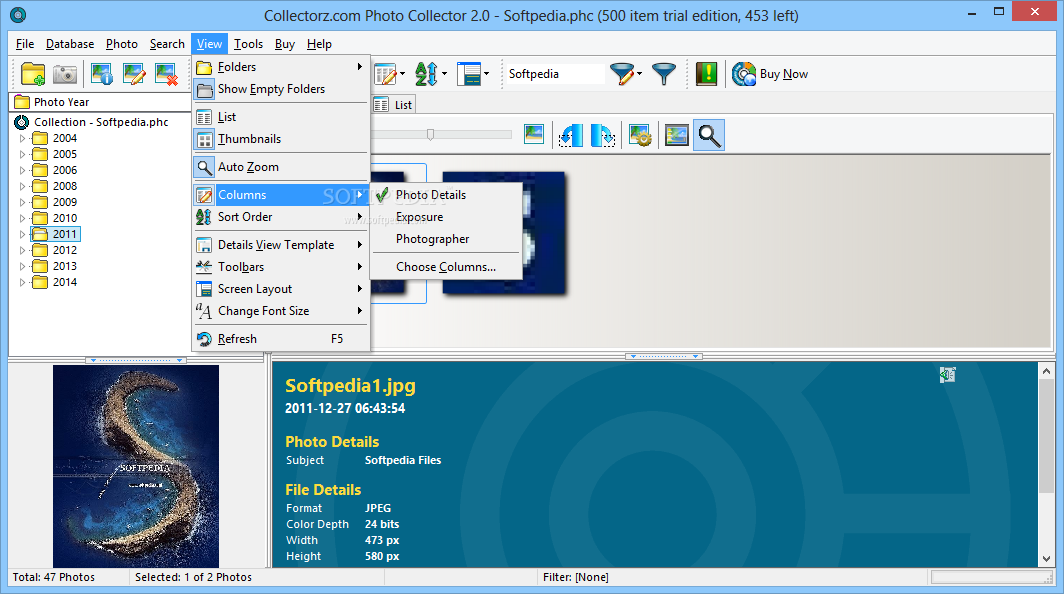This screenshot has width=1064, height=594.
Task: Switch to the List tab
Action: (394, 105)
